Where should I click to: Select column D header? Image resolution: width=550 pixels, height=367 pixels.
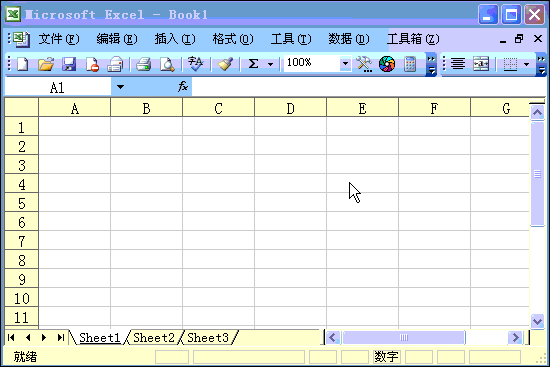coord(290,108)
